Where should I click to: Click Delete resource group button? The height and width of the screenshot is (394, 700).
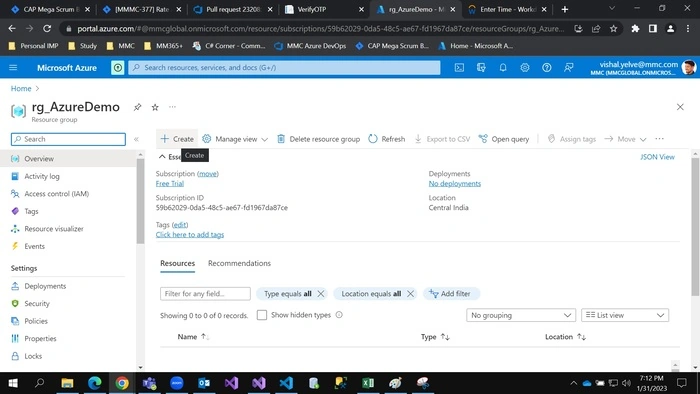tap(318, 139)
